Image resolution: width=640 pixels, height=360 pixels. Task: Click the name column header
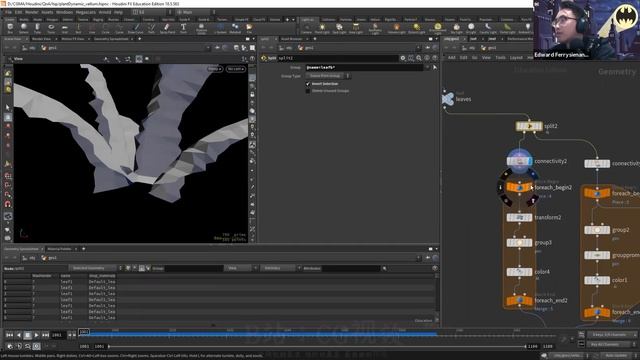pyautogui.click(x=65, y=276)
